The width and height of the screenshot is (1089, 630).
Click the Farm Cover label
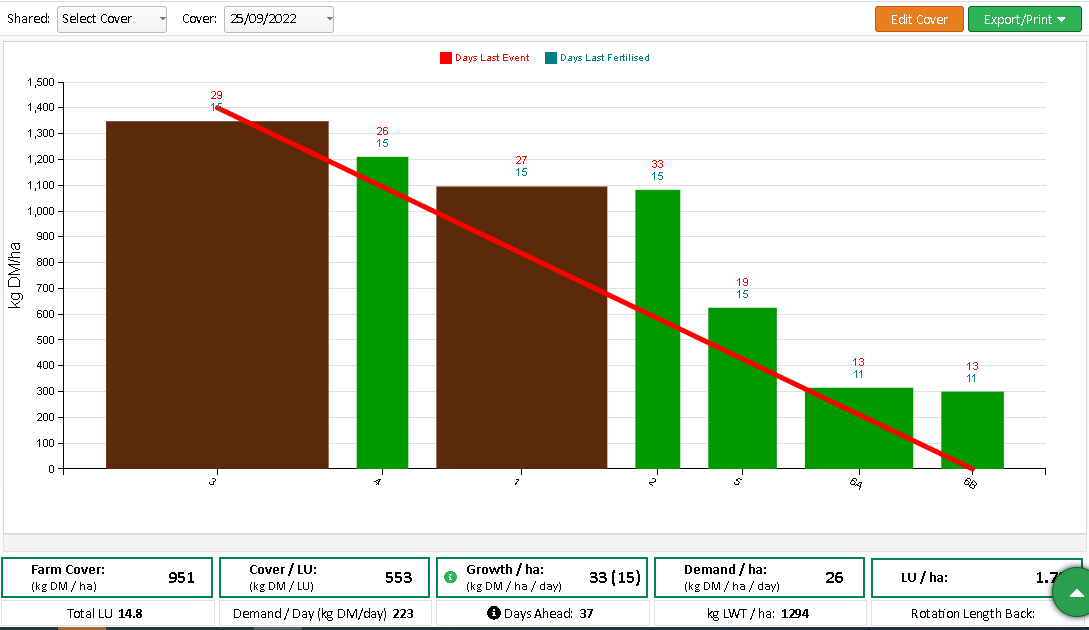point(67,570)
